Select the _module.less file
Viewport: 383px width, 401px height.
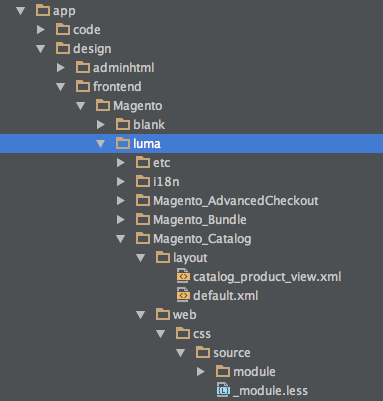pyautogui.click(x=270, y=391)
